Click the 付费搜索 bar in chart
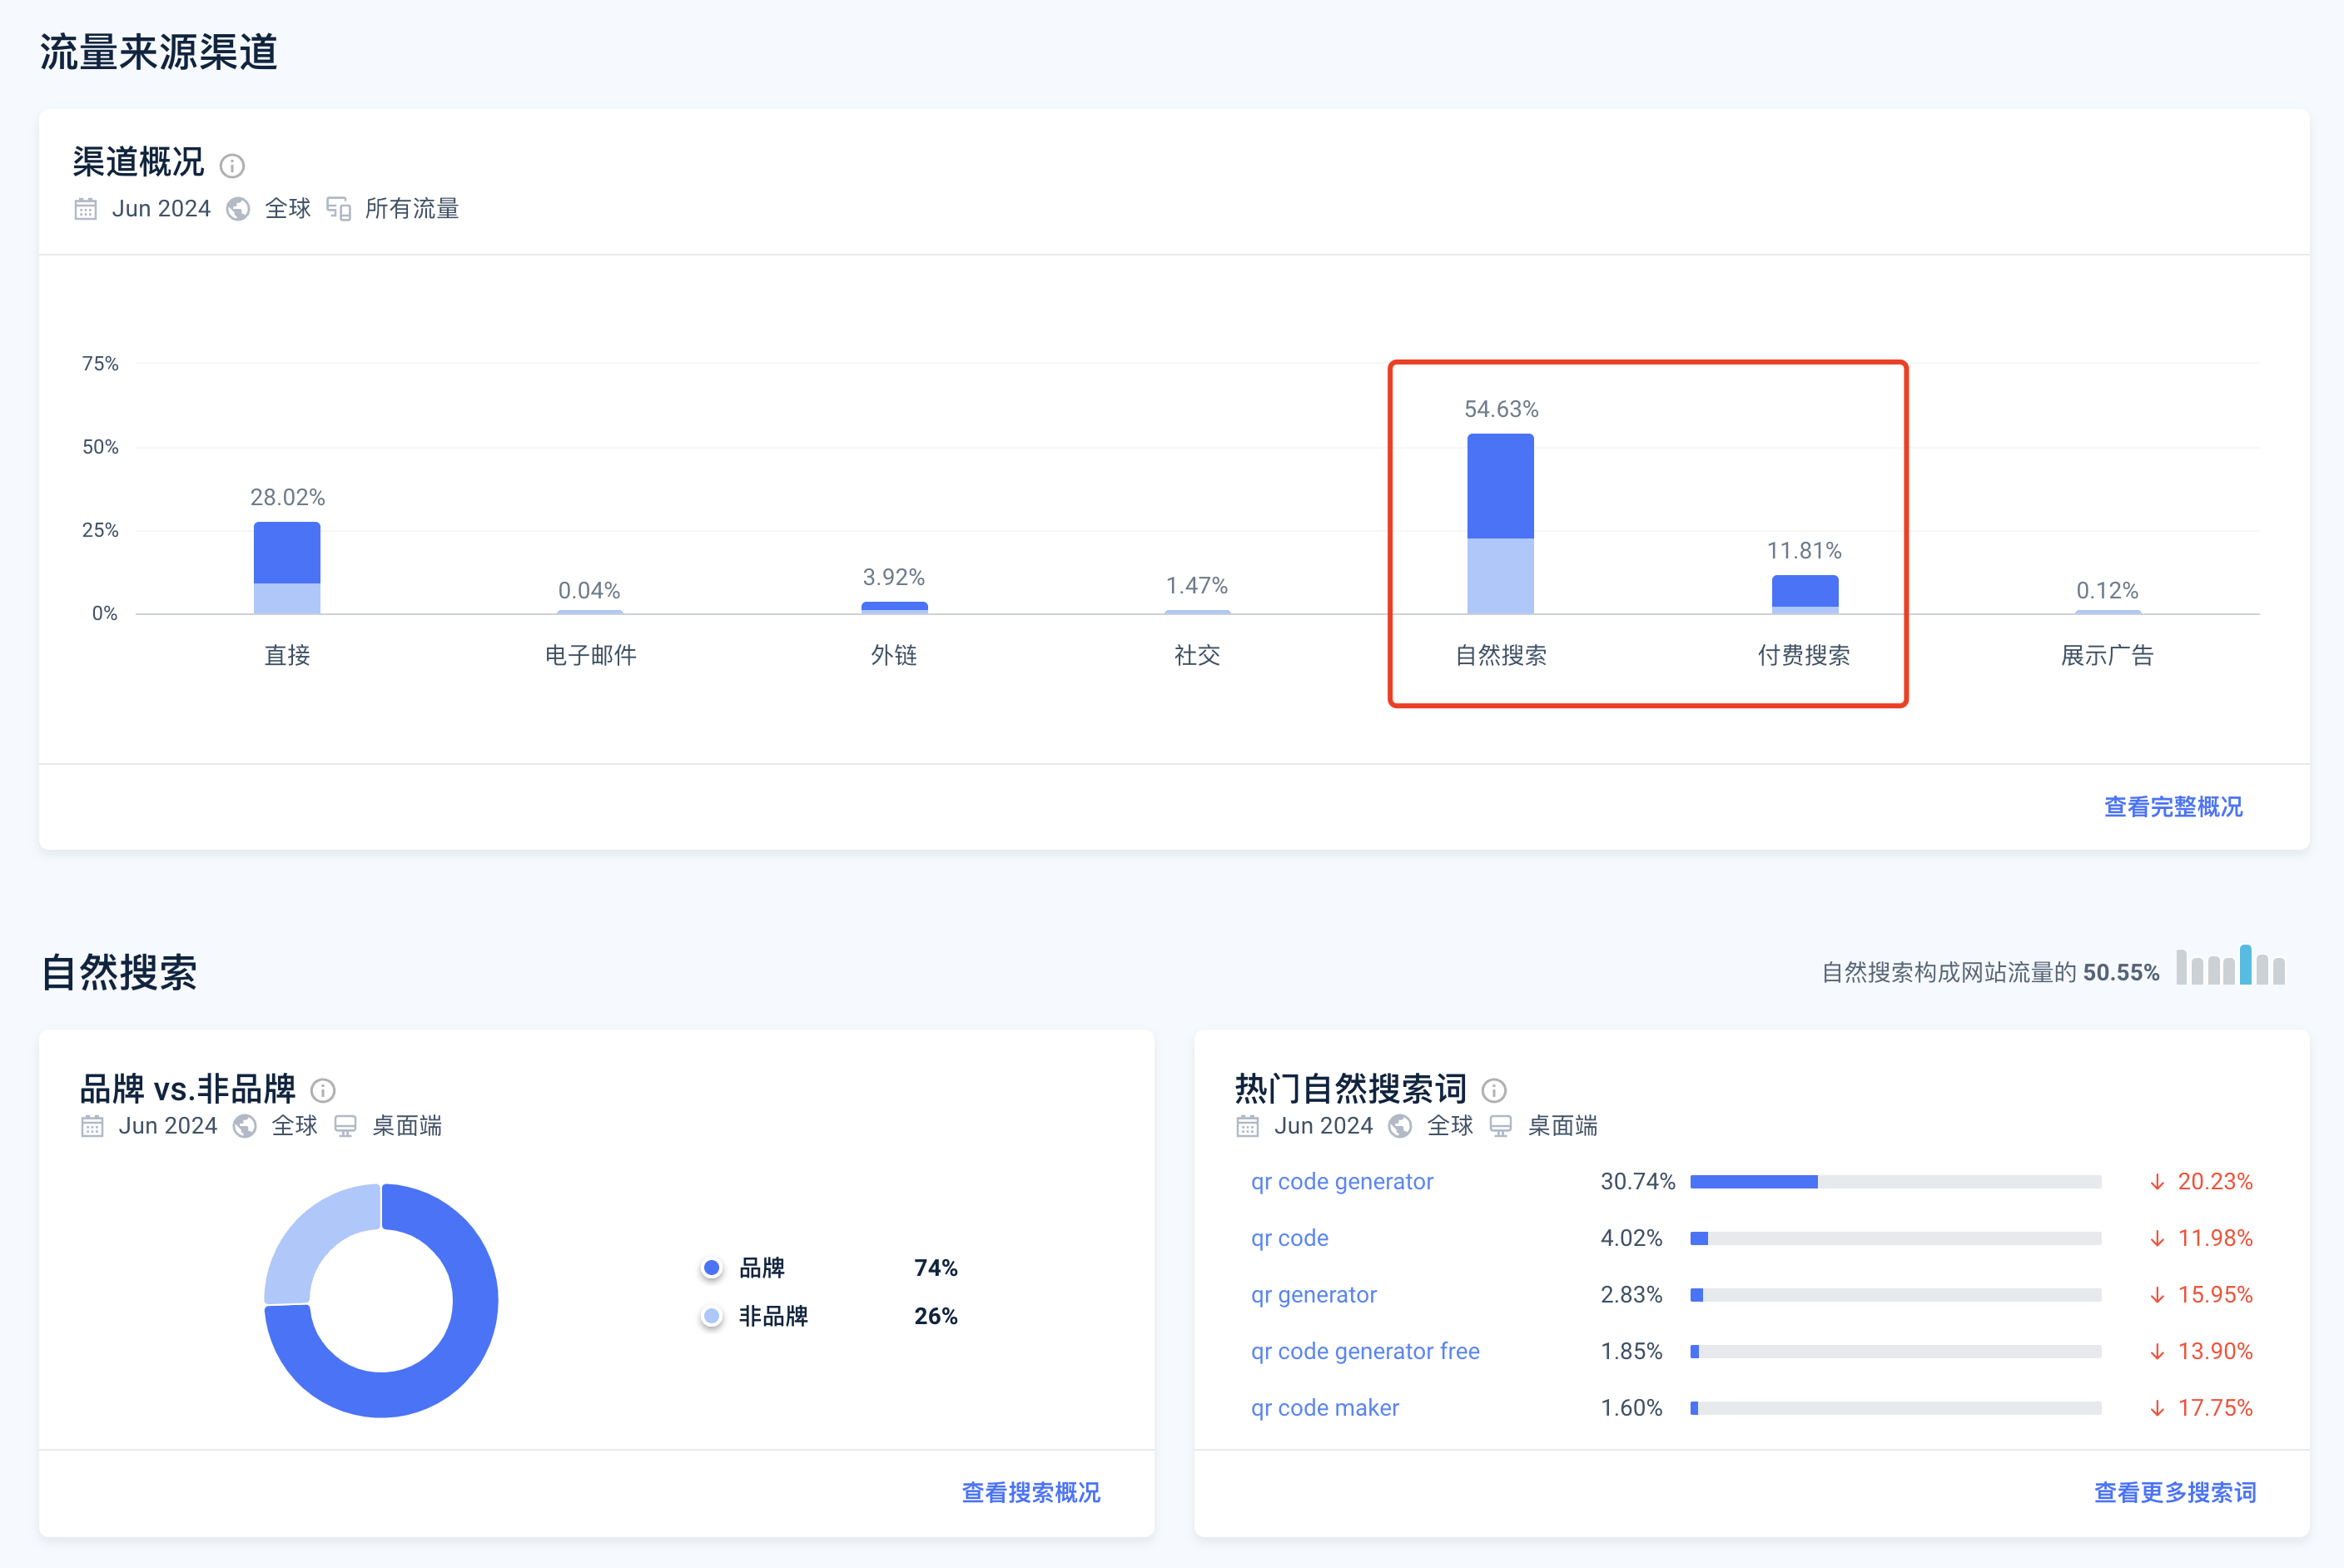The width and height of the screenshot is (2344, 1568). (x=1805, y=594)
